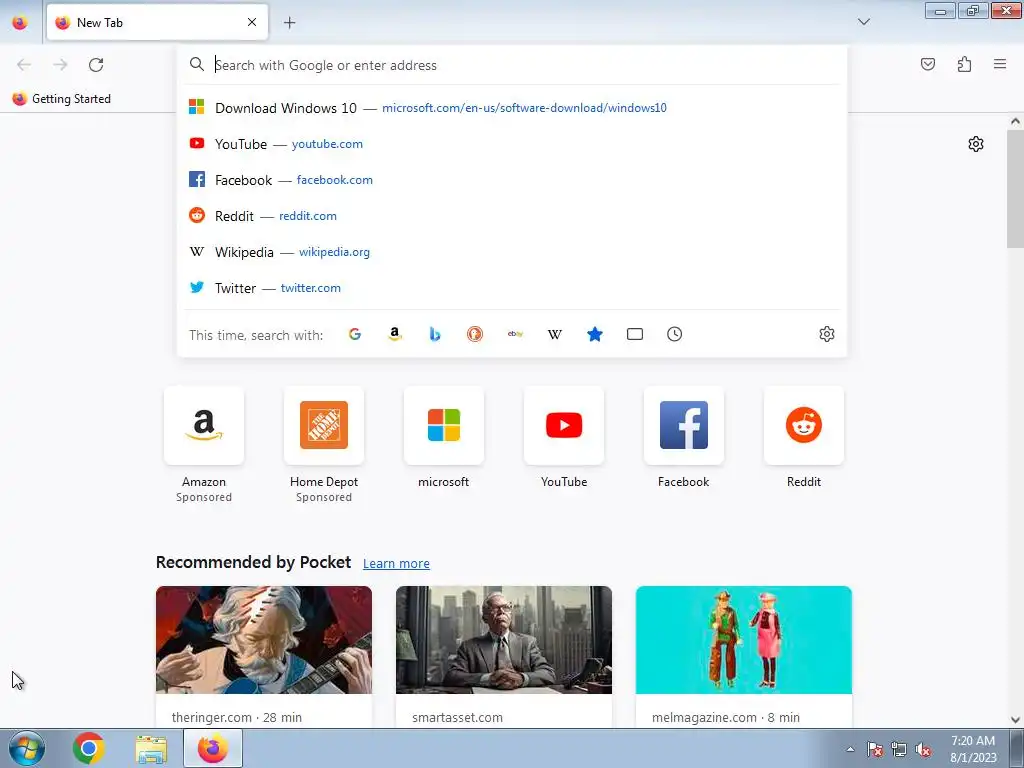Open the Firefox hamburger application menu
Viewport: 1024px width, 768px height.
1000,64
